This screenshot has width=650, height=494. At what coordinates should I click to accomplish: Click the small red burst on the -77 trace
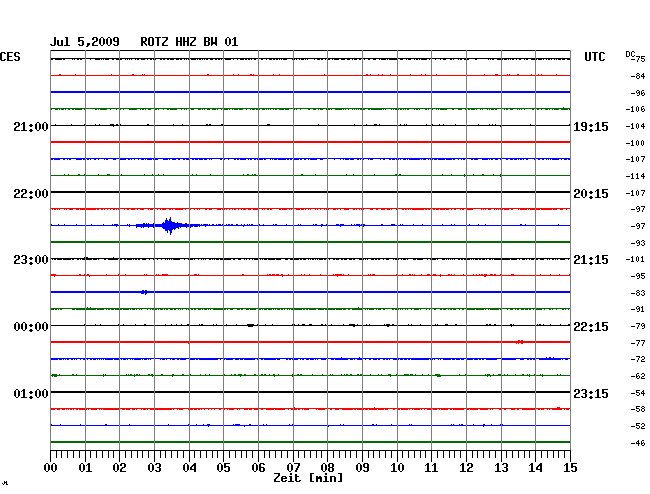520,342
